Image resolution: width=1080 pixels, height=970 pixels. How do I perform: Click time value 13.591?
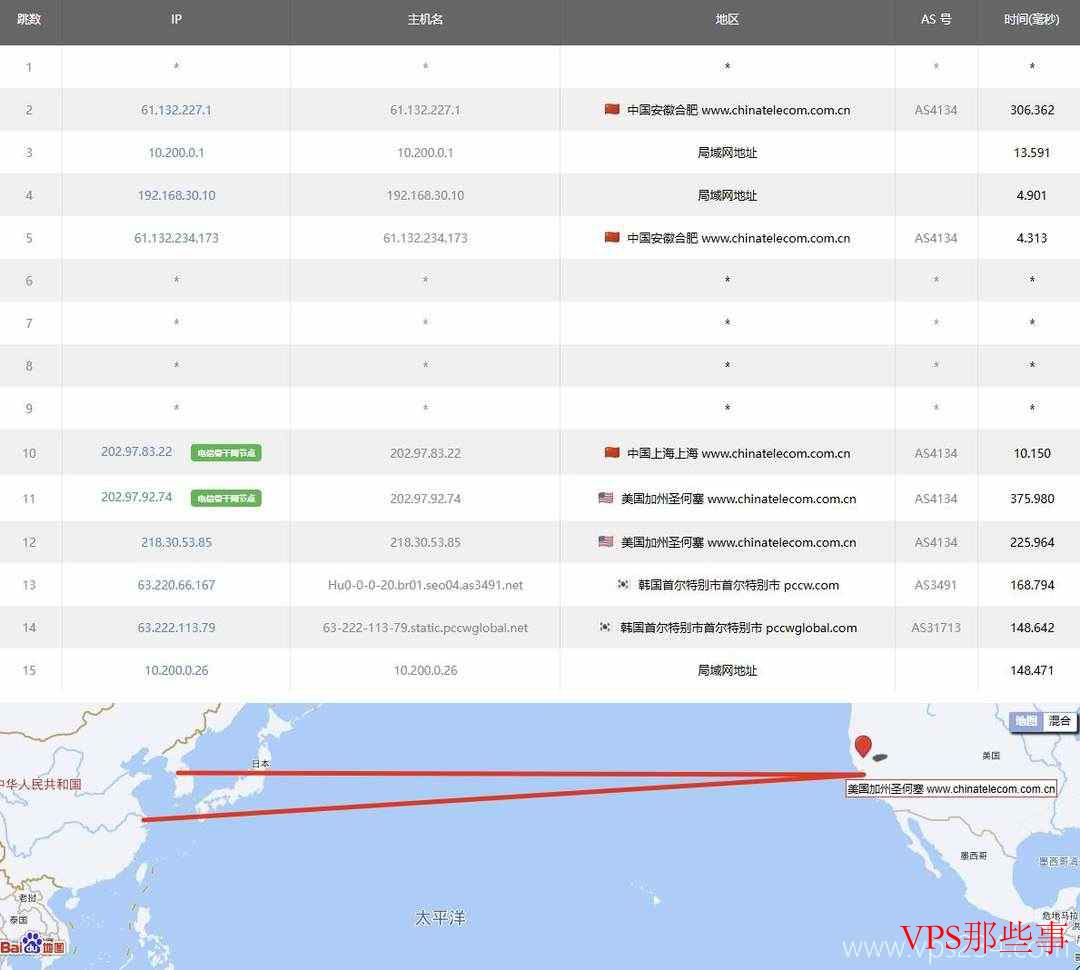[x=1032, y=153]
